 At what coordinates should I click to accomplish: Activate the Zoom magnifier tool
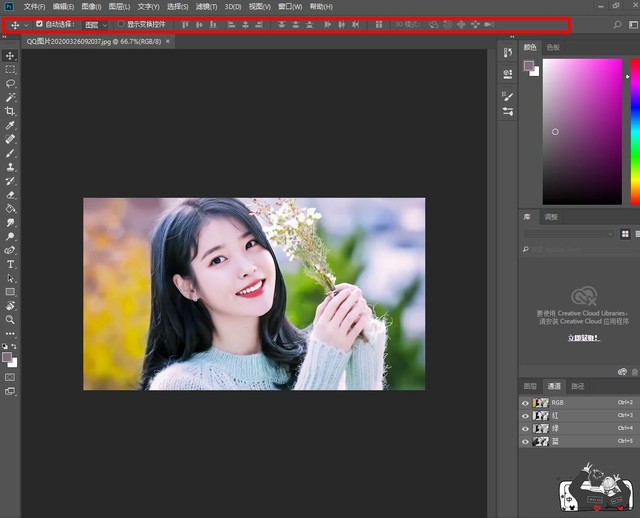[10, 320]
